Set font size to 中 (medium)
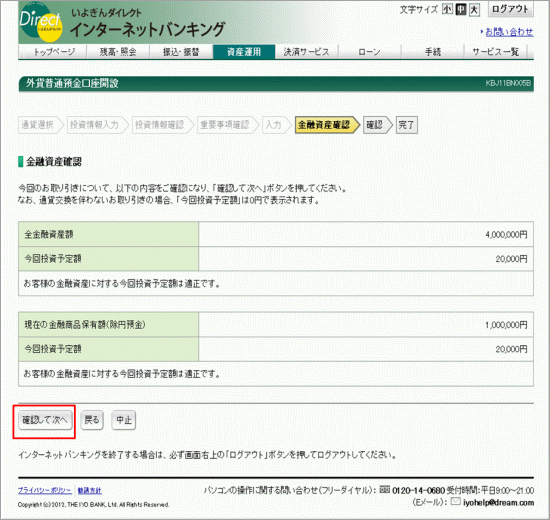The image size is (550, 520). pyautogui.click(x=461, y=9)
